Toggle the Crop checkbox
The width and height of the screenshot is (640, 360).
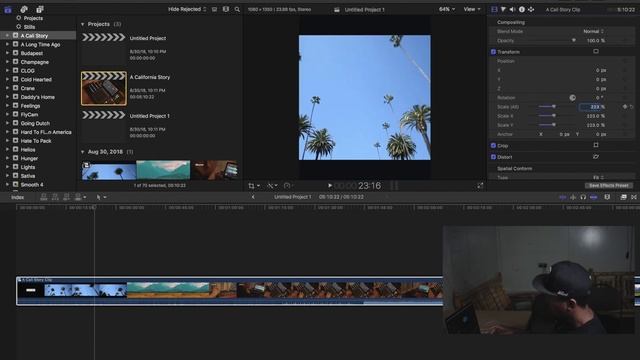click(x=493, y=145)
